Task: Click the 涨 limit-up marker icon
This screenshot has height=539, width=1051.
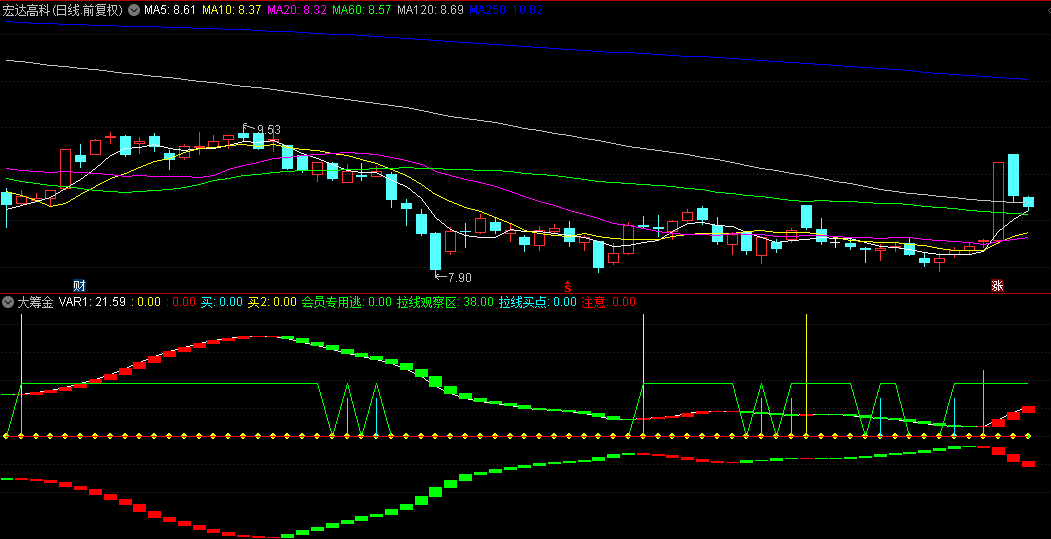Action: (997, 285)
